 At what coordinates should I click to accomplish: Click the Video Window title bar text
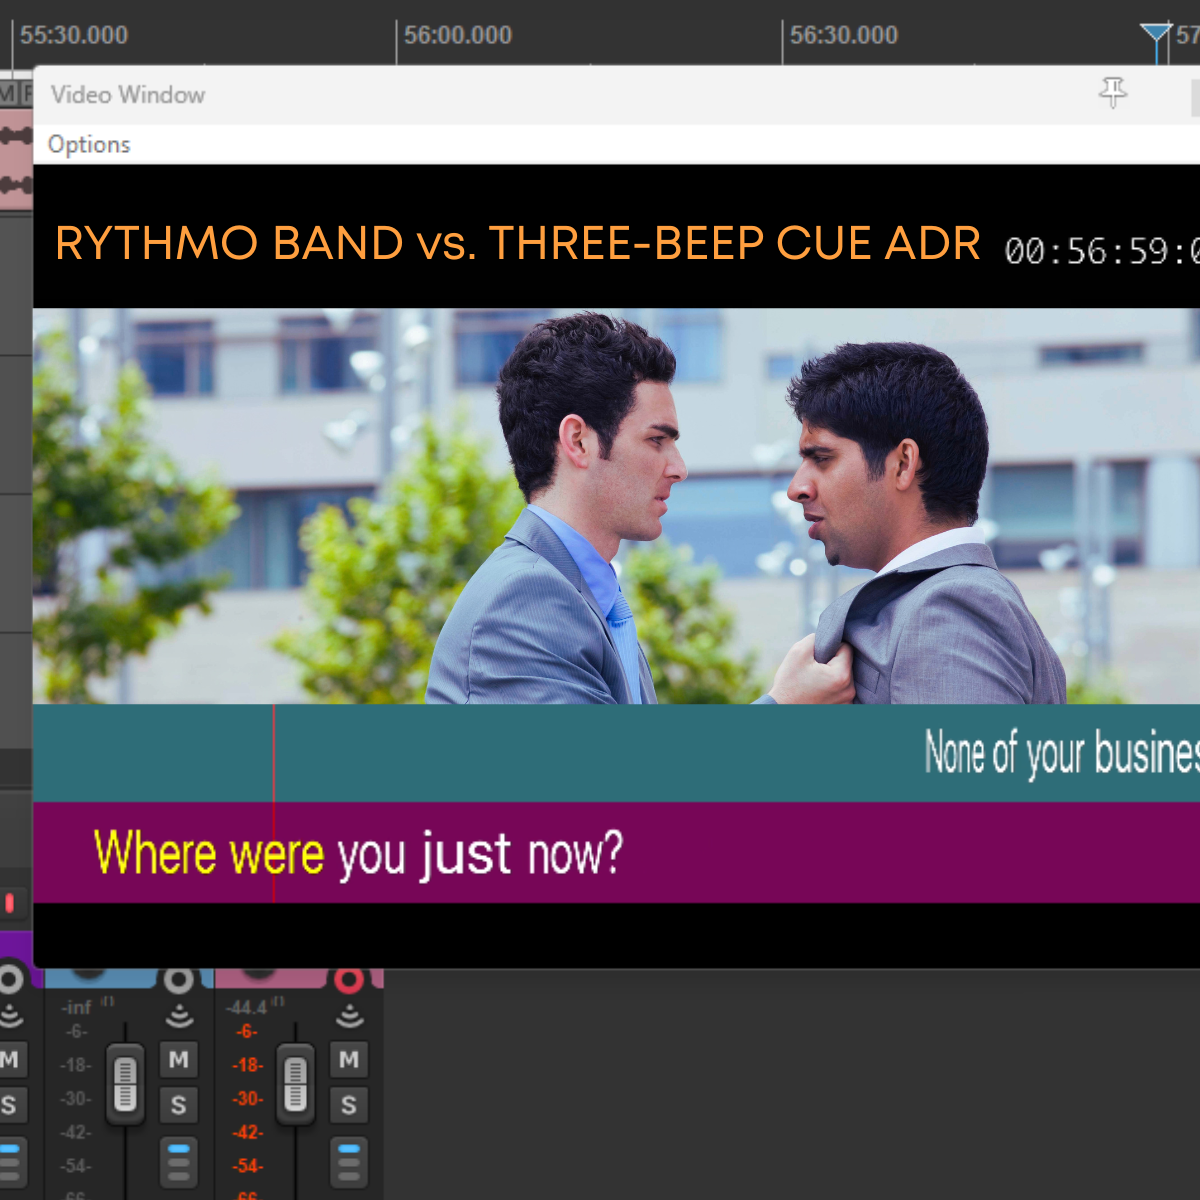[128, 95]
